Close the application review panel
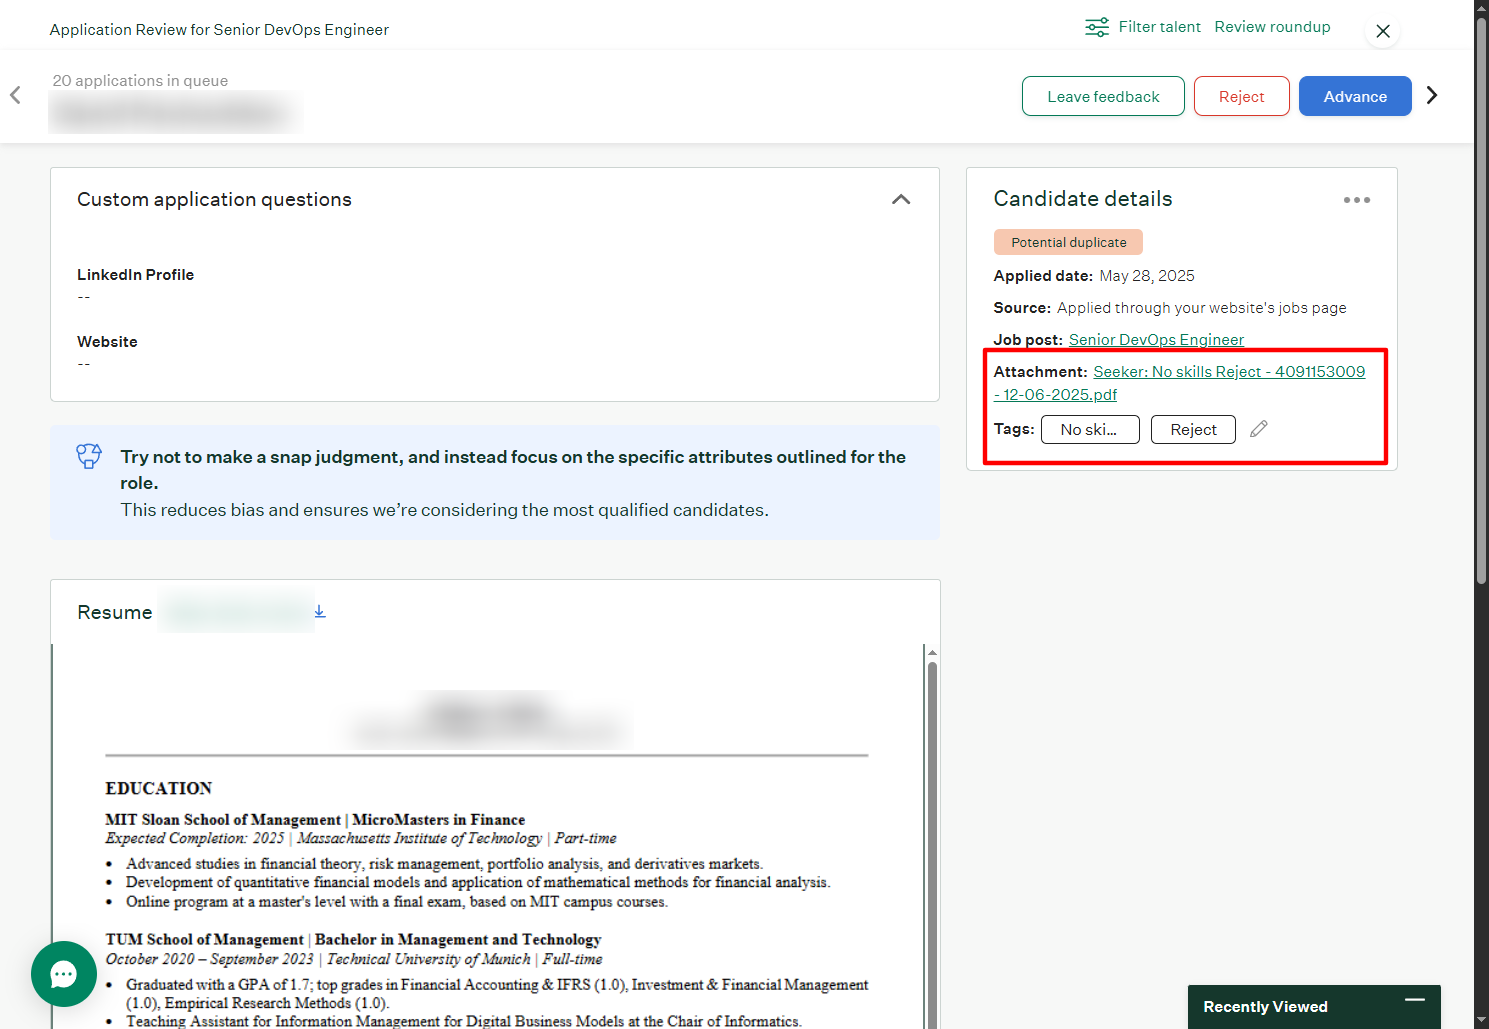Image resolution: width=1489 pixels, height=1029 pixels. [1382, 31]
